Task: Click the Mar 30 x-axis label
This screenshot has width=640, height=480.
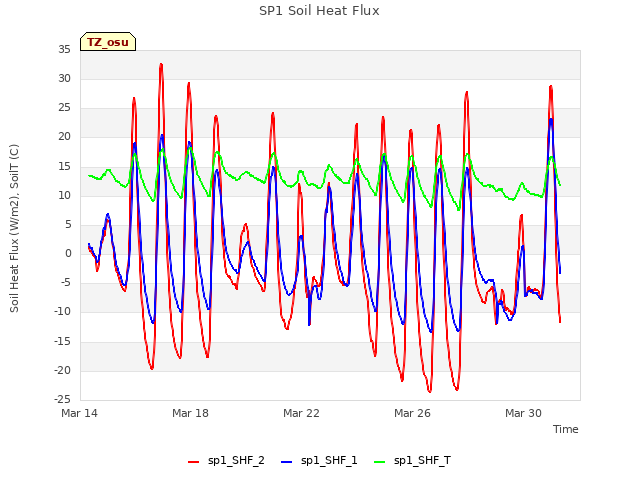Action: [523, 413]
